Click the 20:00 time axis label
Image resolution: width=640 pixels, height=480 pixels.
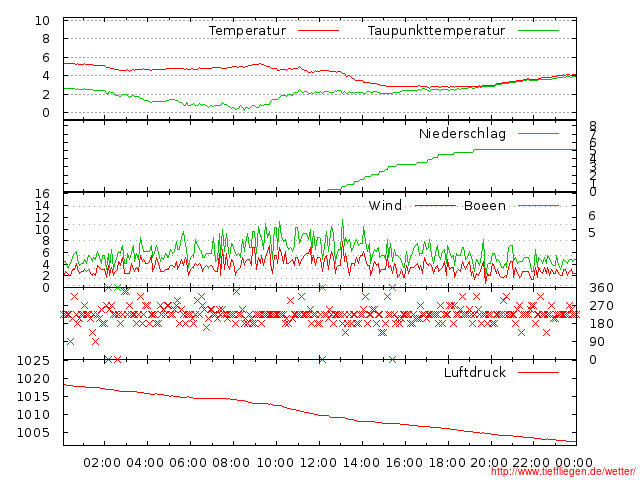(489, 463)
